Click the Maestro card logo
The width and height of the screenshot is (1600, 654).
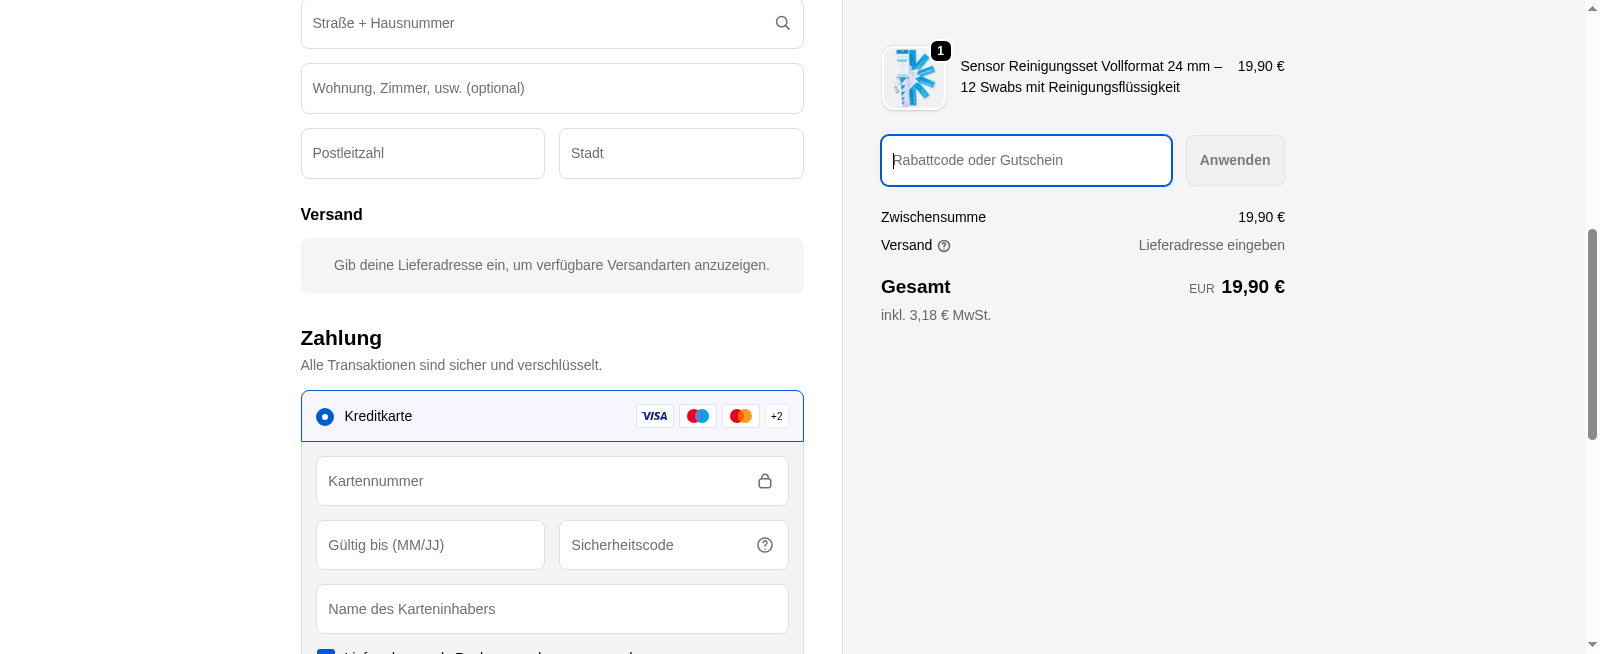tap(698, 416)
